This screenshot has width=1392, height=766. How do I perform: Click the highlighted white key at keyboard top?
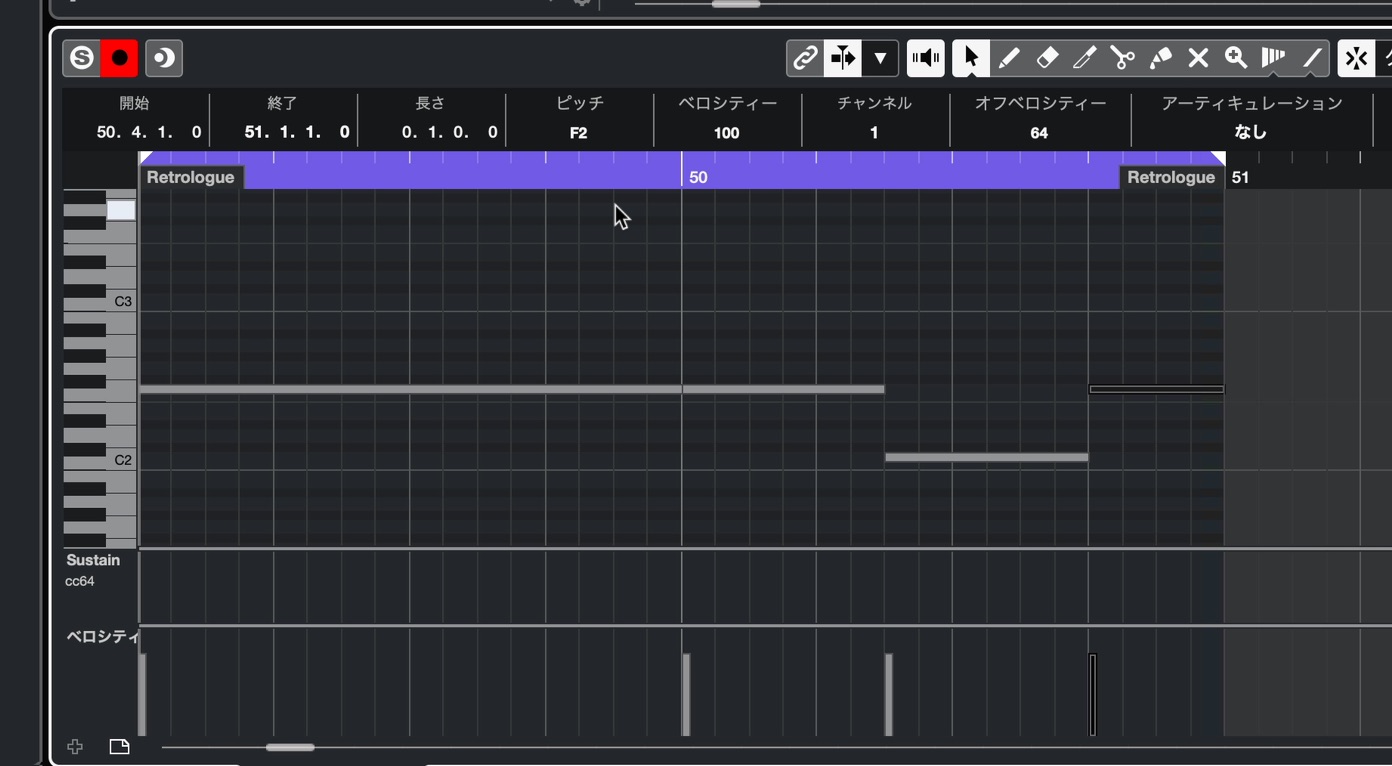121,210
